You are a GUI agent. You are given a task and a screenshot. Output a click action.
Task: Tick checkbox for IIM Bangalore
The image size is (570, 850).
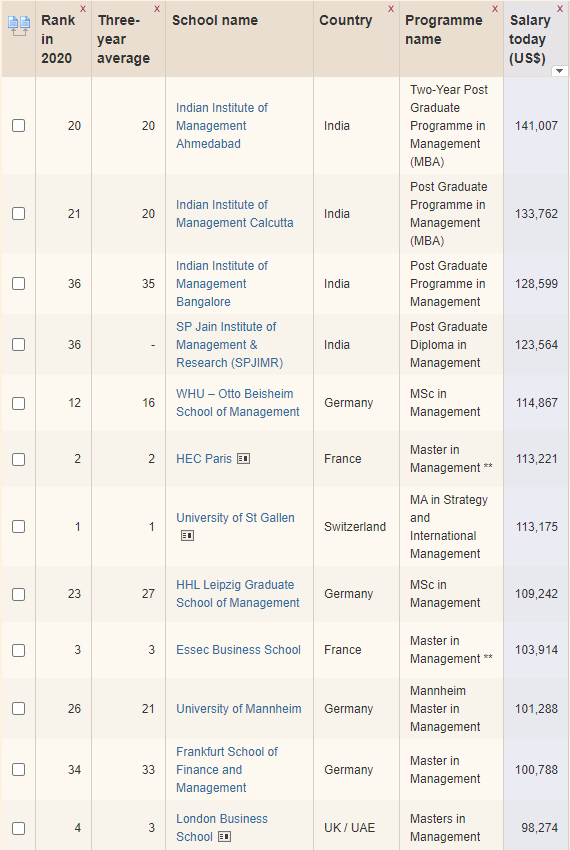[18, 284]
